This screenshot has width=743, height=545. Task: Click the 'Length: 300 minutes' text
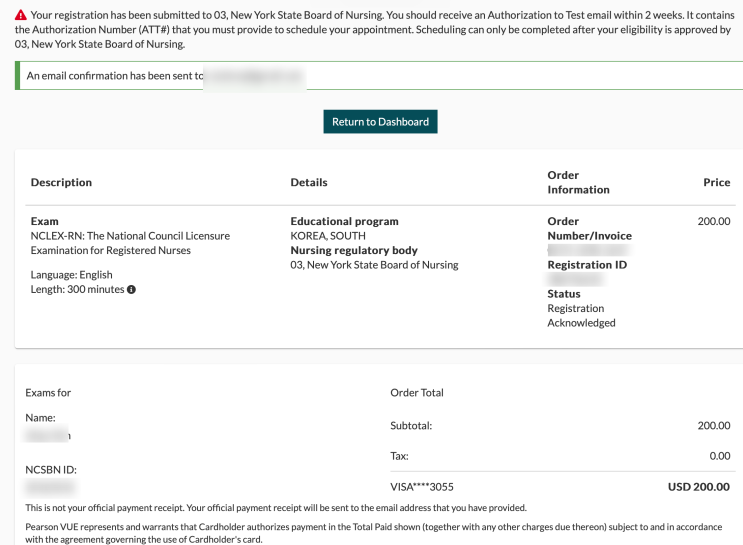click(x=77, y=290)
